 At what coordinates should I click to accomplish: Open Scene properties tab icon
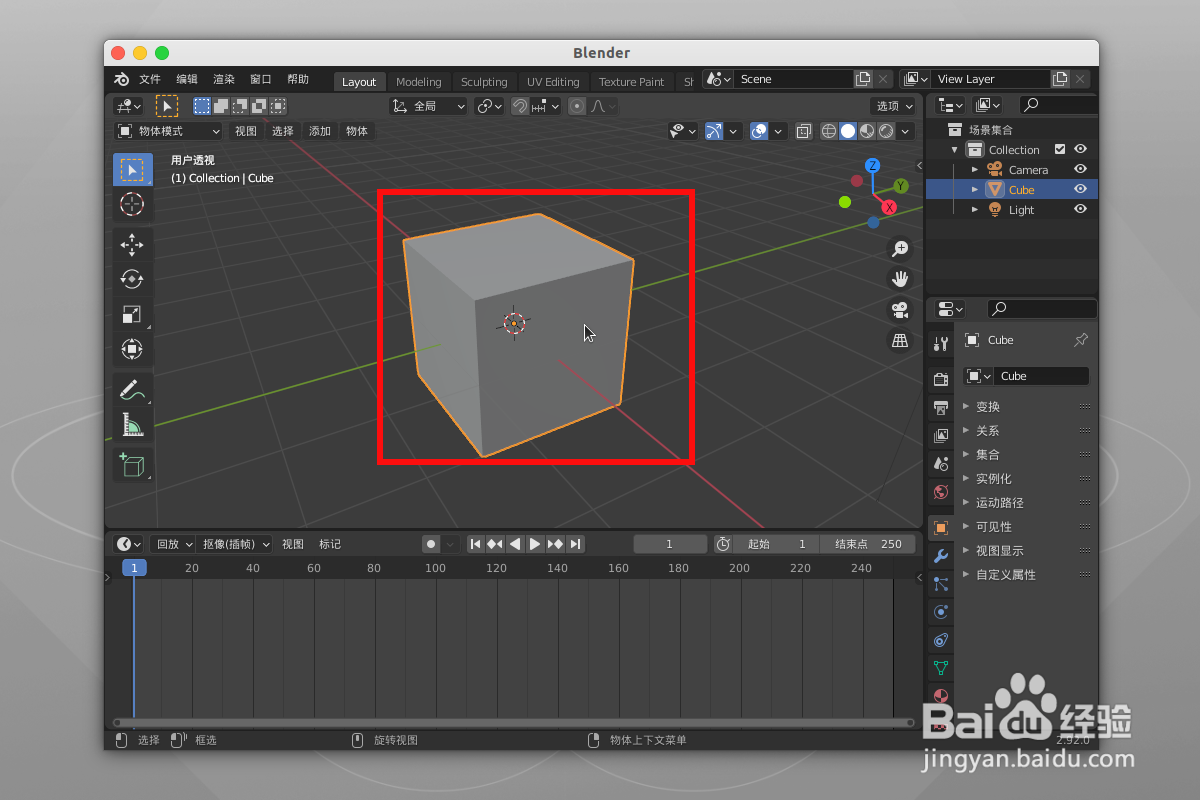(x=940, y=464)
